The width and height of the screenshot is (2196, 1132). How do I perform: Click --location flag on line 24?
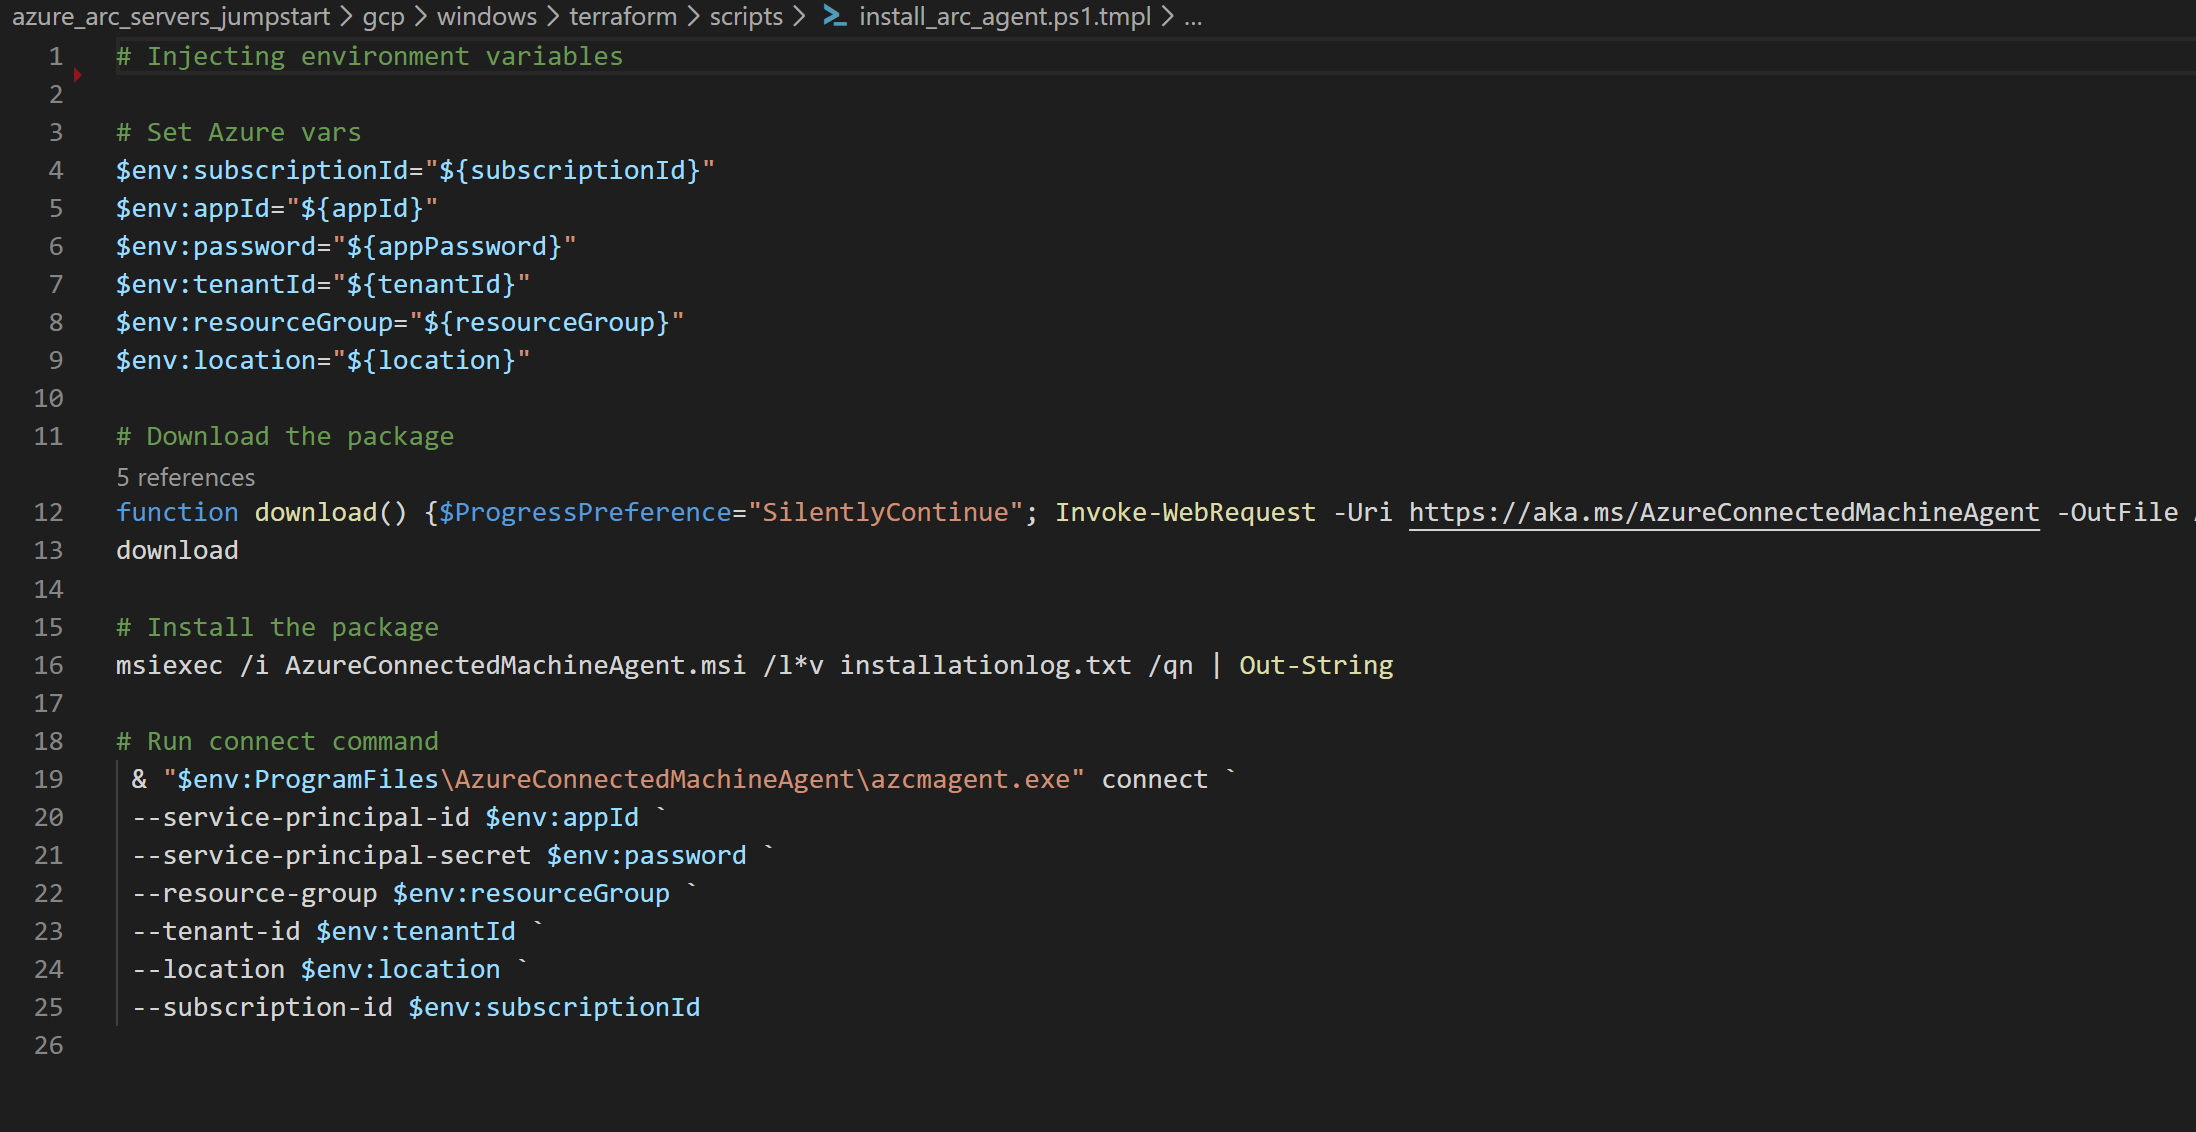[x=208, y=969]
